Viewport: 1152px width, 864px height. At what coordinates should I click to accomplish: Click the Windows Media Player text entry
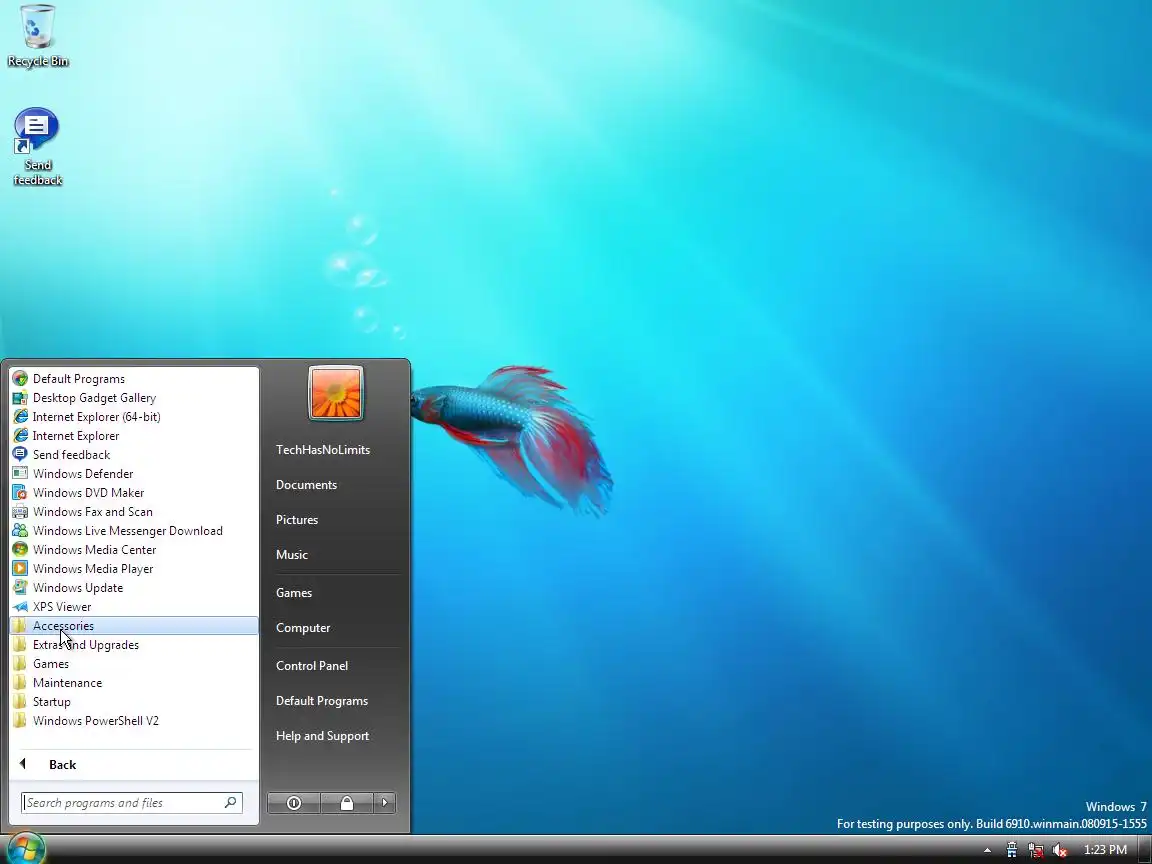tap(93, 569)
